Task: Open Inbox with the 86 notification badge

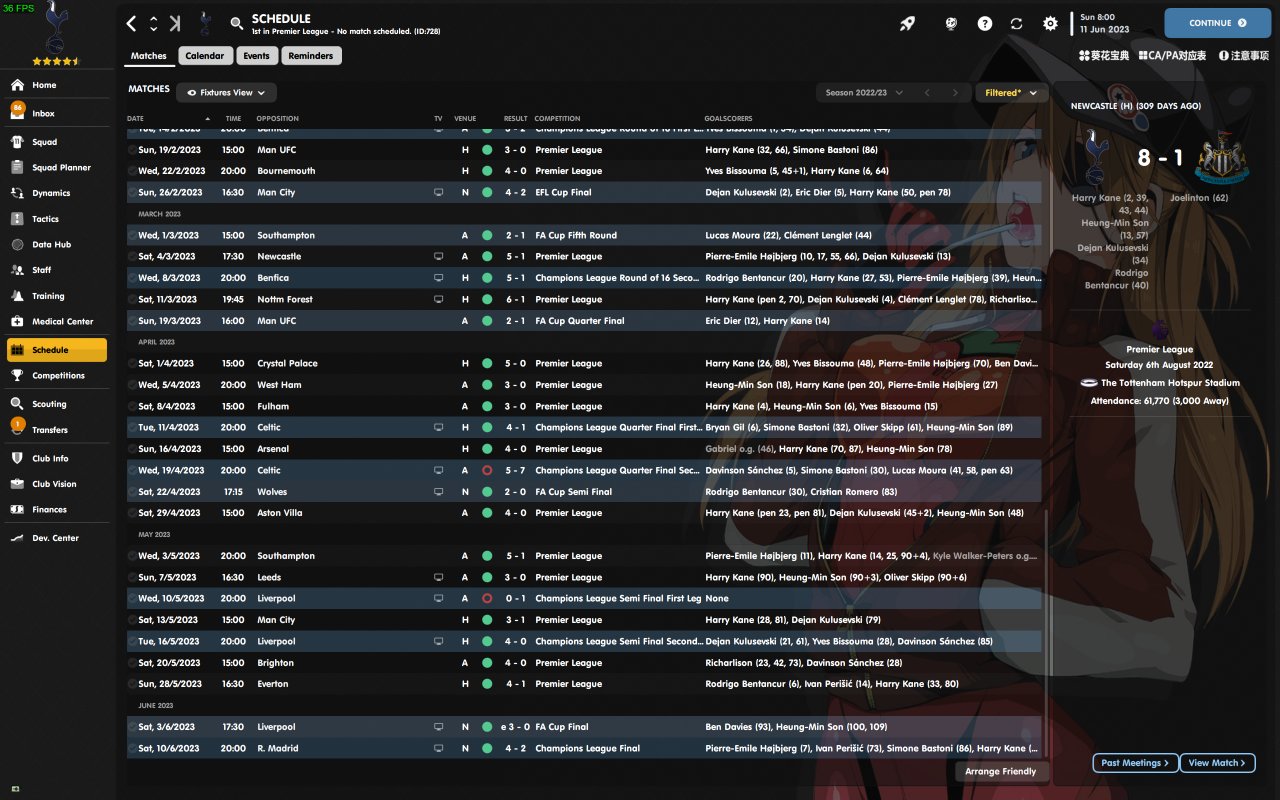Action: pos(43,114)
